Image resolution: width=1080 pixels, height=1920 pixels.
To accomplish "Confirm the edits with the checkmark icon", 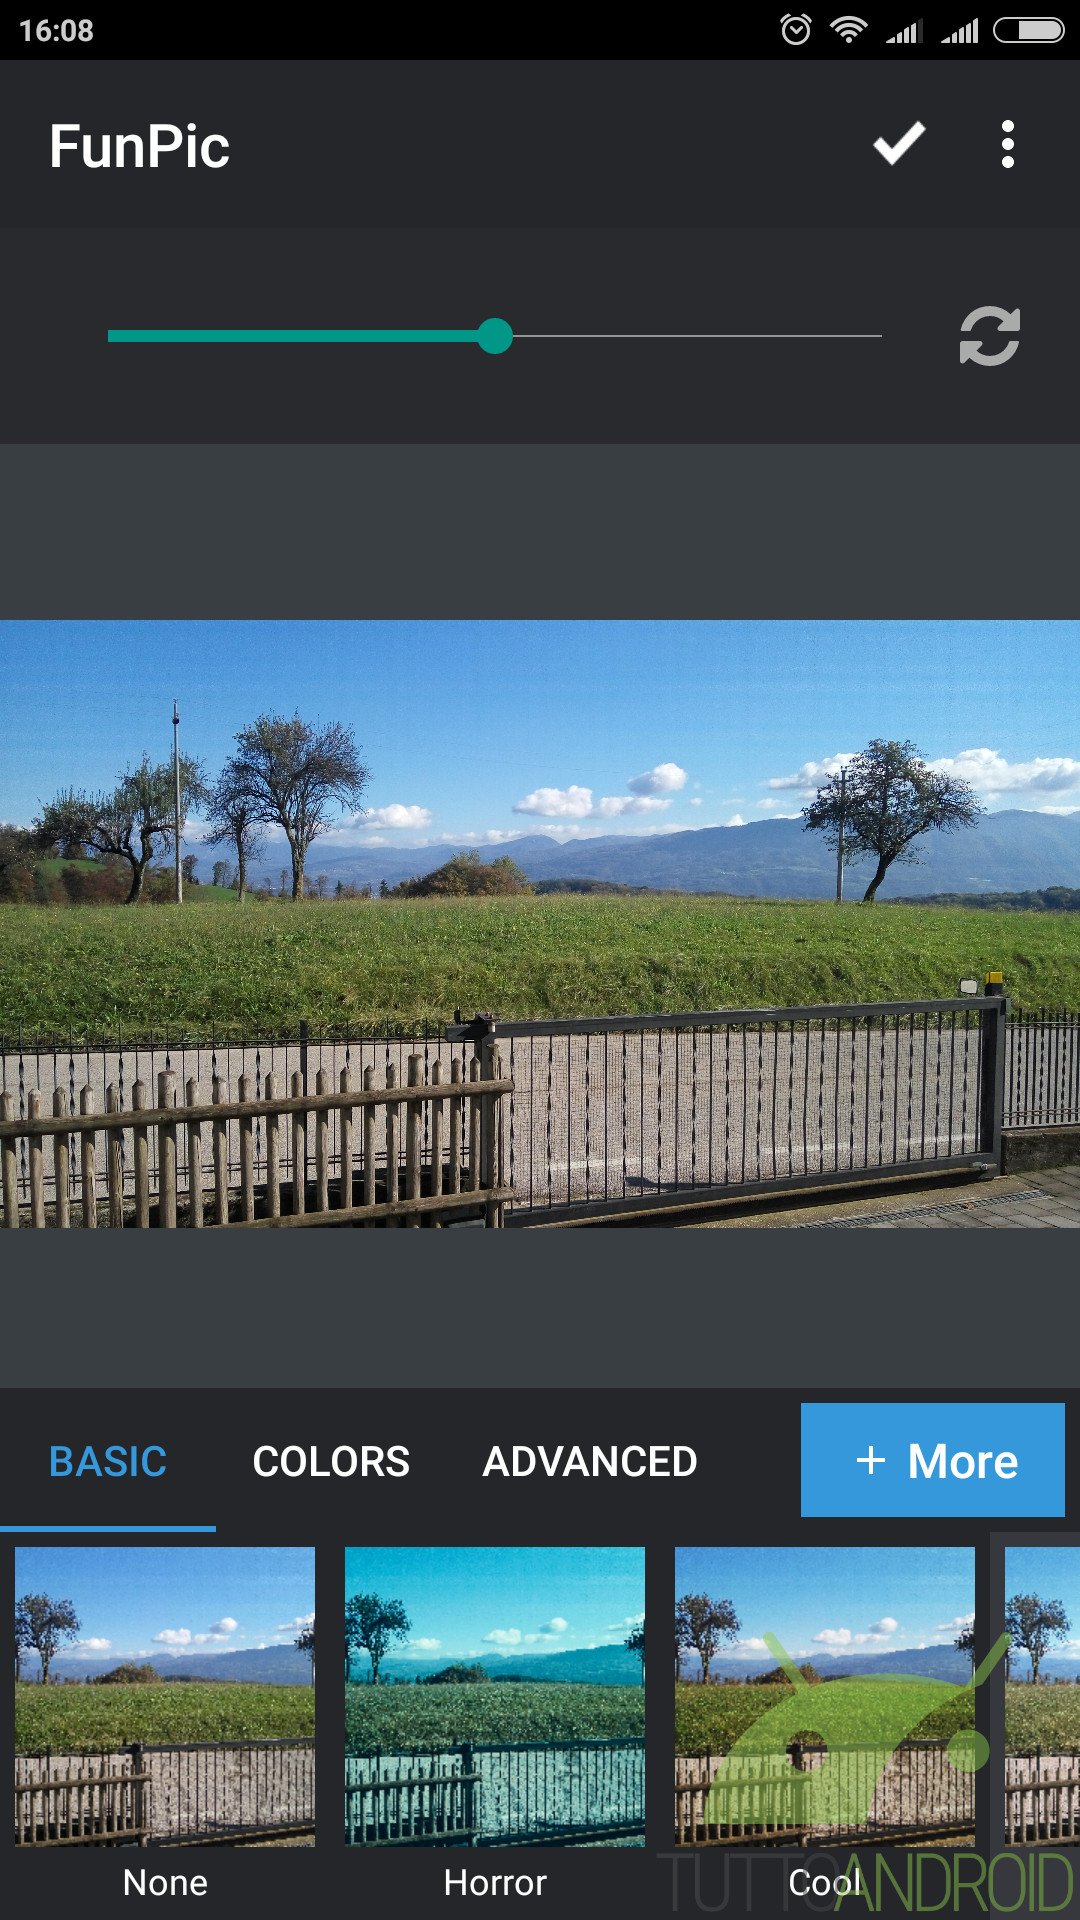I will click(x=899, y=144).
